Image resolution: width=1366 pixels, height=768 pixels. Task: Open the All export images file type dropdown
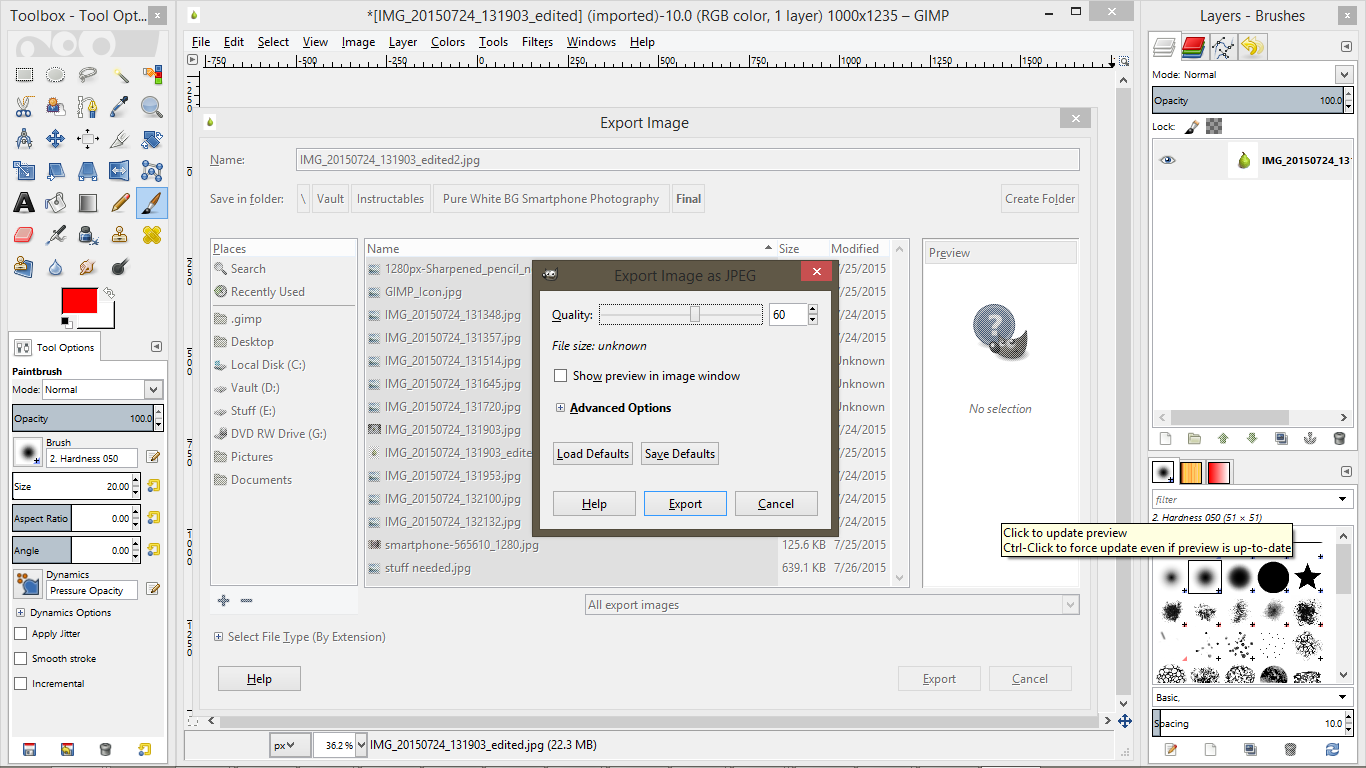[1069, 604]
